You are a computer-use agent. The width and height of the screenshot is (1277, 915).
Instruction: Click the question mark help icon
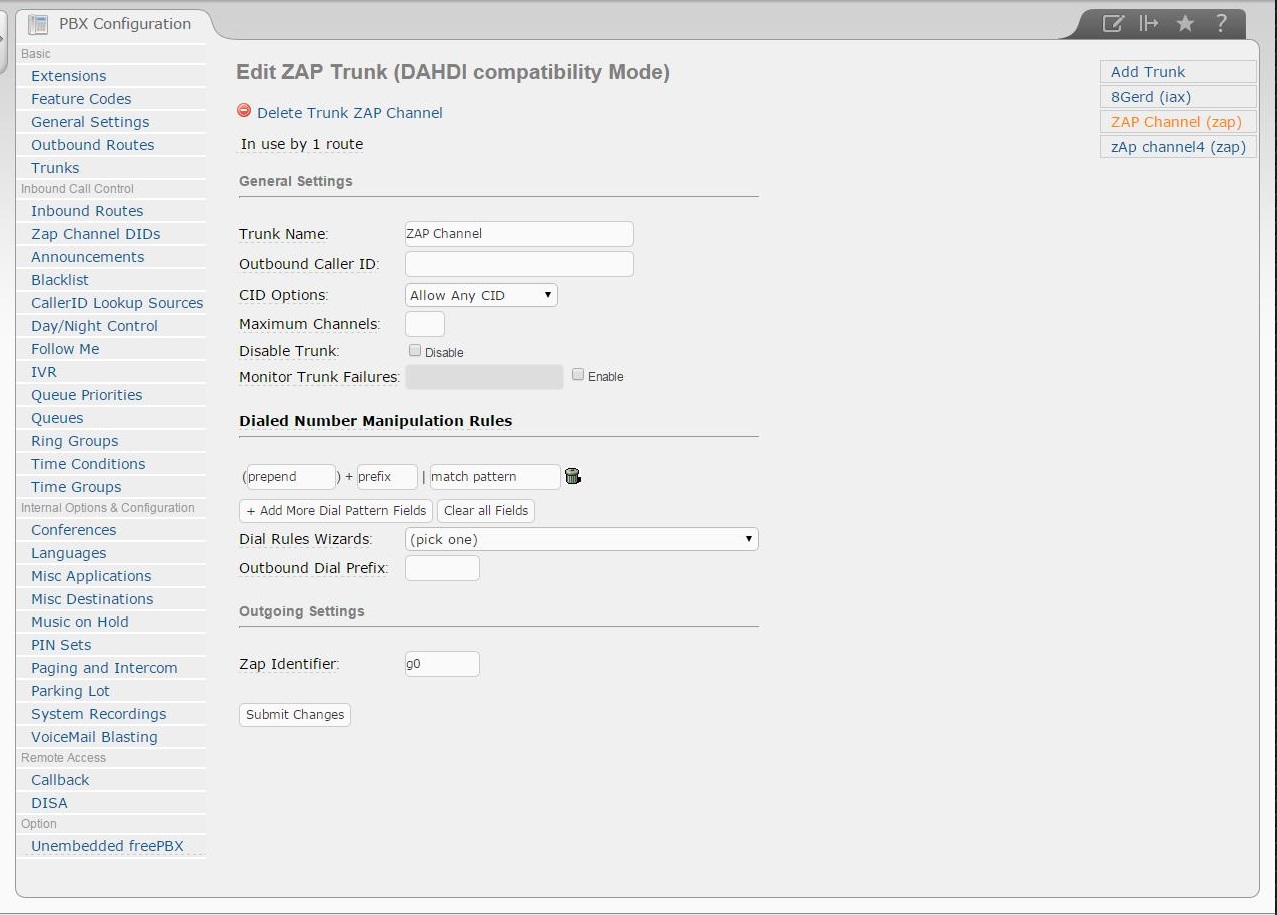[x=1221, y=23]
